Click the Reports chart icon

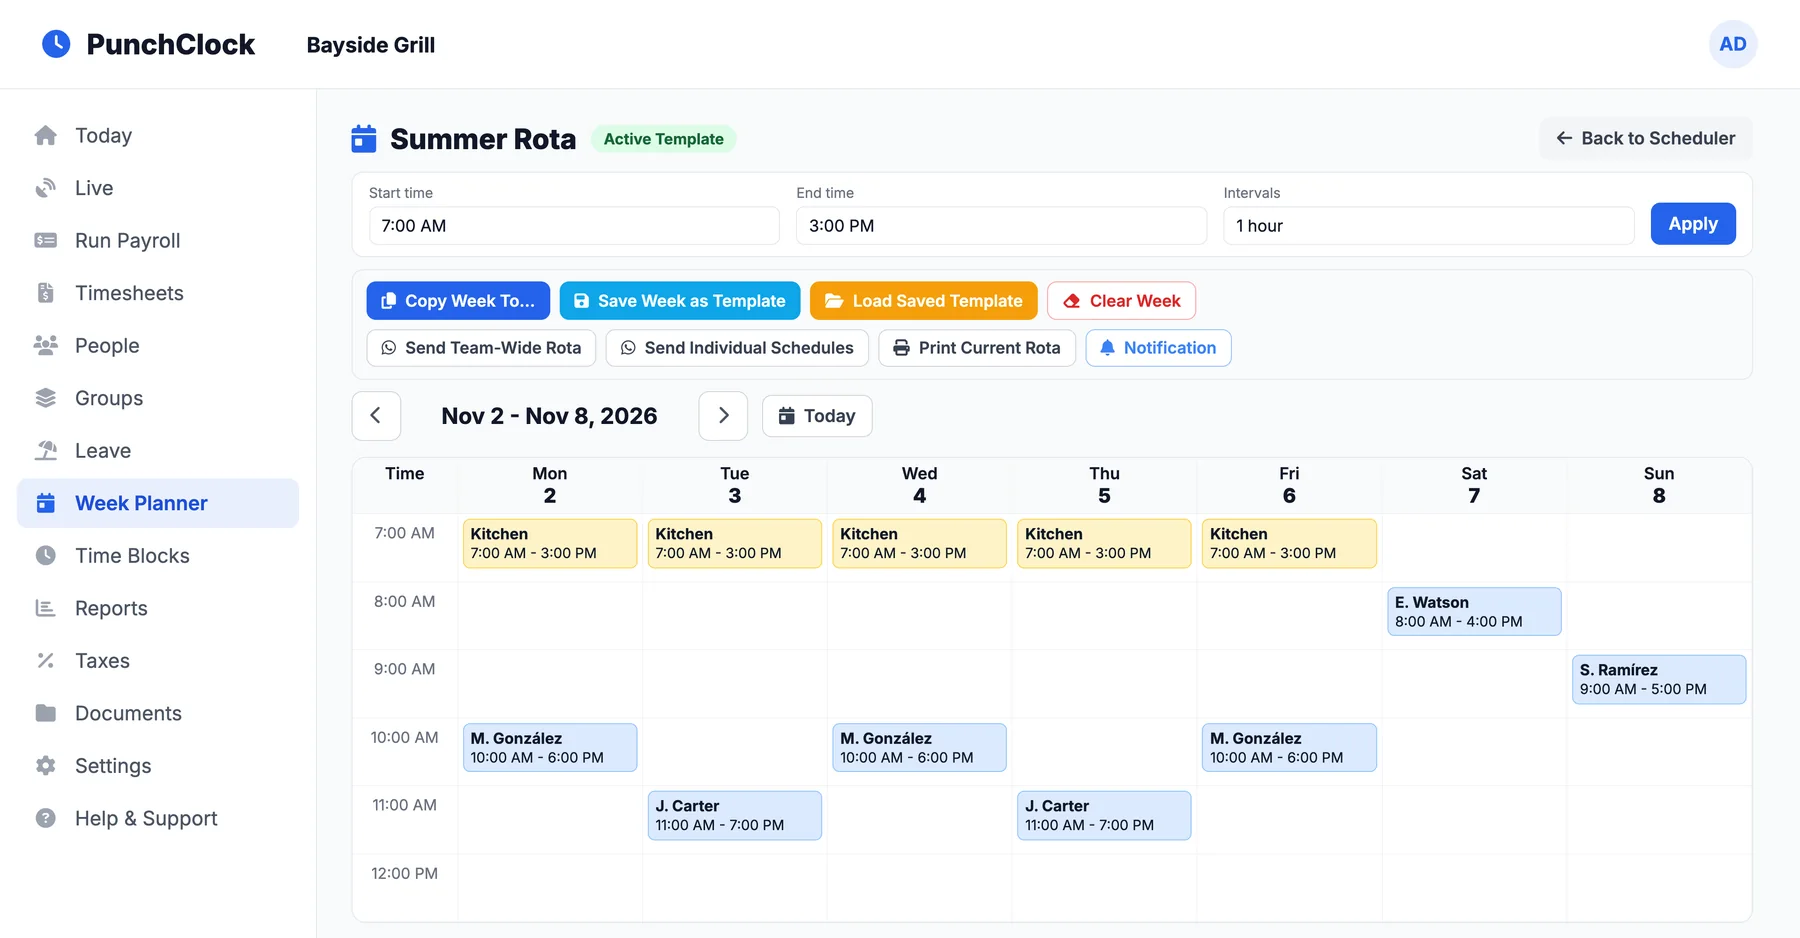pyautogui.click(x=46, y=608)
